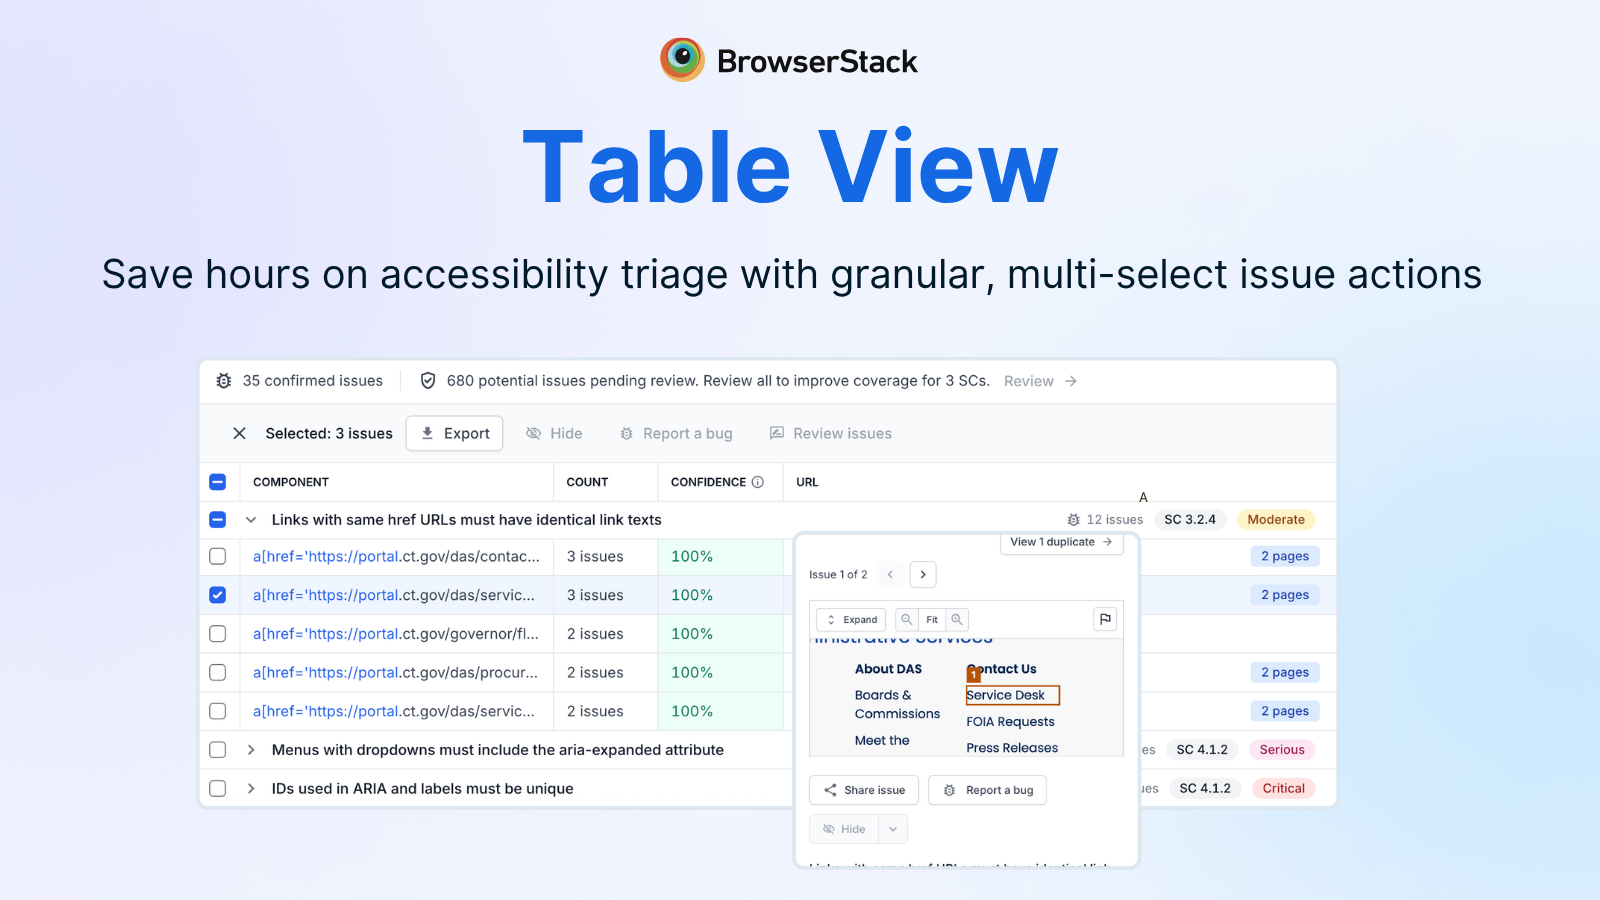This screenshot has width=1600, height=900.
Task: Open Review issues action
Action: click(830, 433)
